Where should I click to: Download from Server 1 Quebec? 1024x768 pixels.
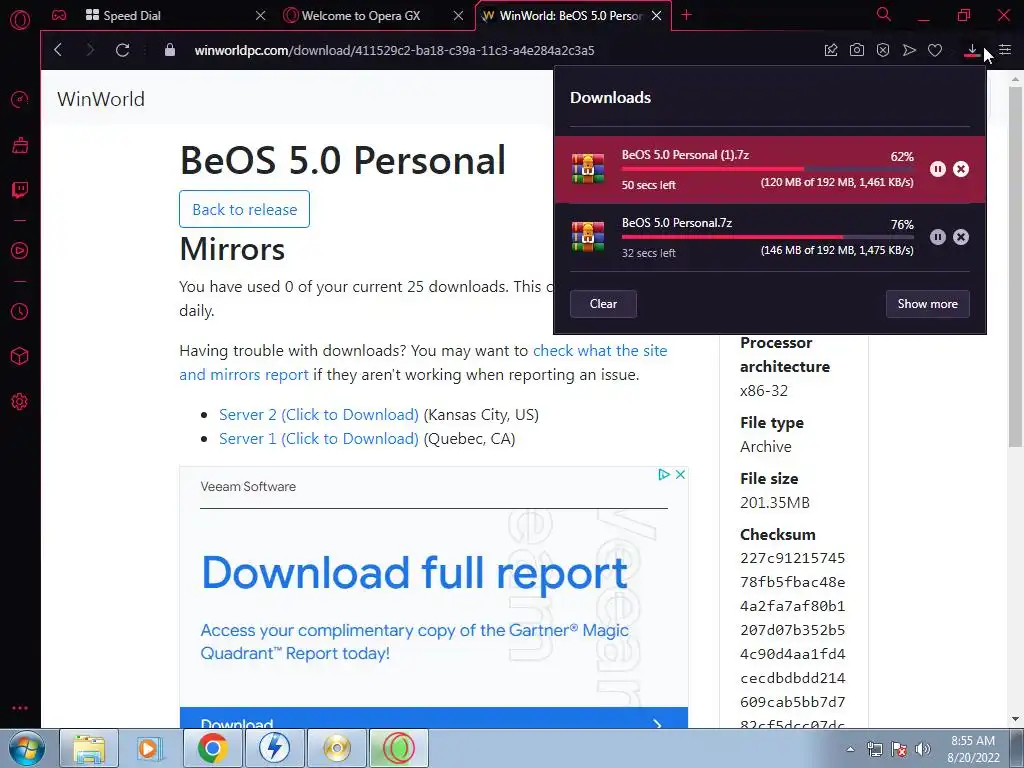(x=319, y=439)
